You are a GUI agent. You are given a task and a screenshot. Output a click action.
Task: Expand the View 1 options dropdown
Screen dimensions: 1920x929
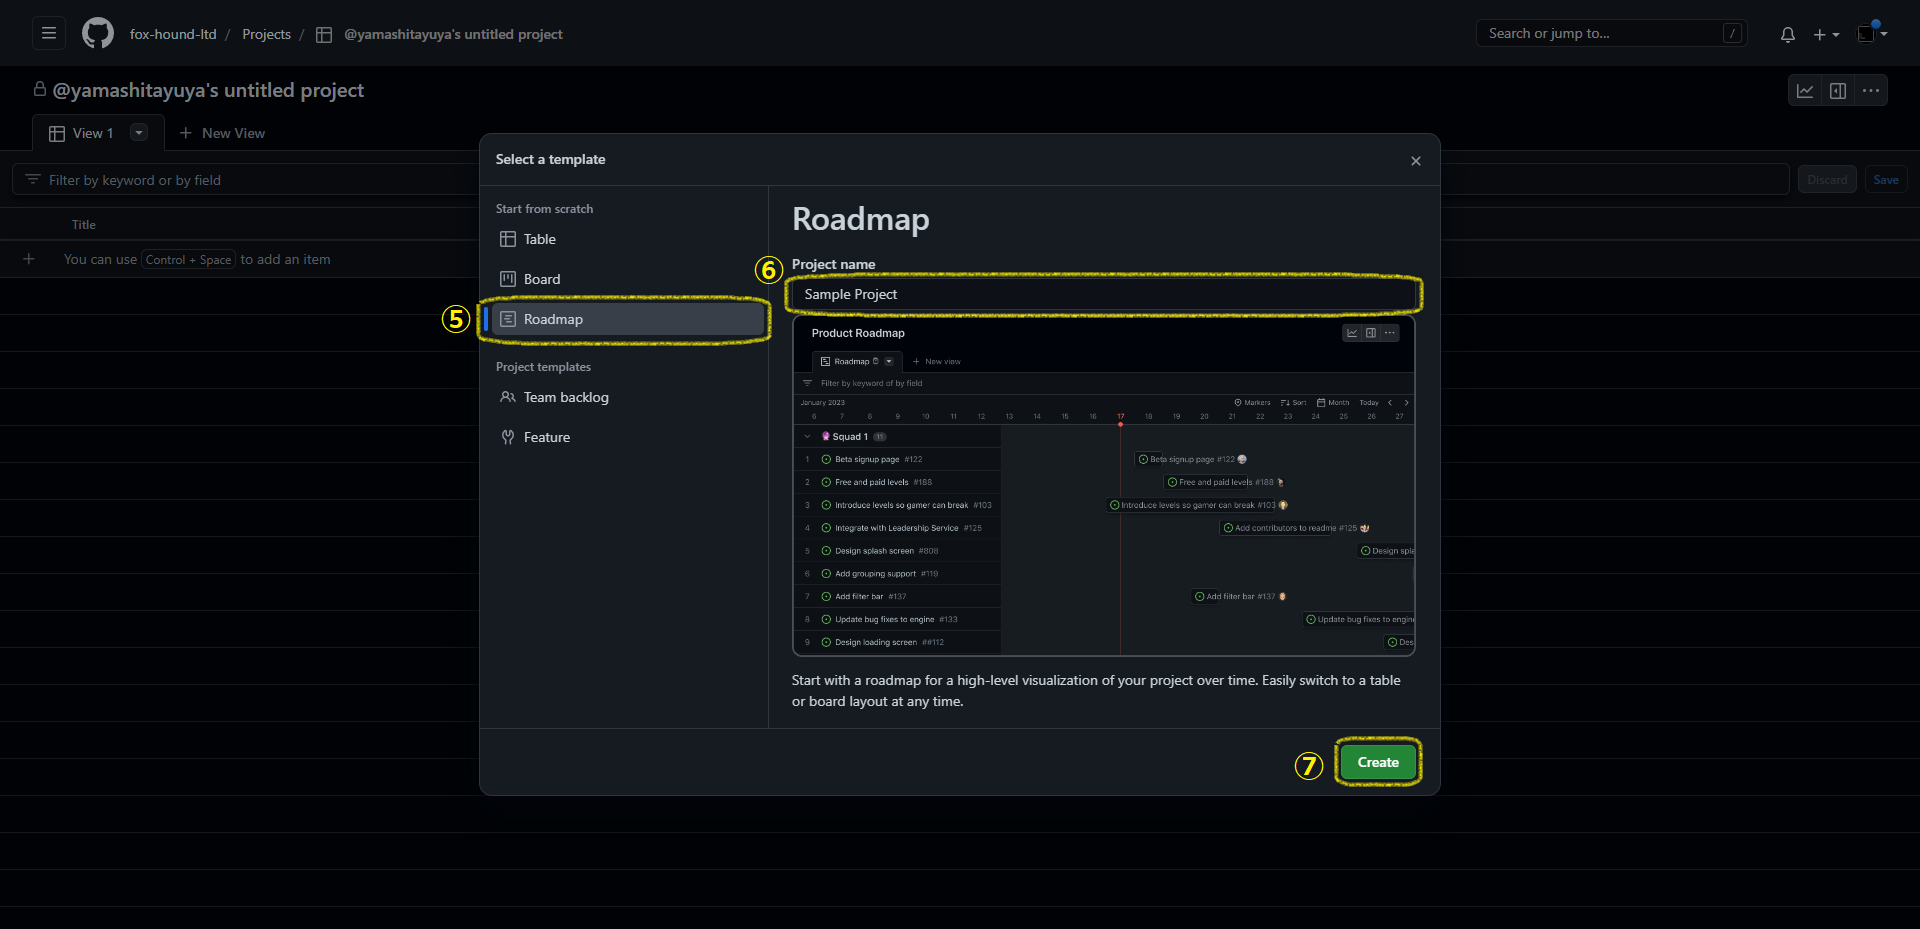click(139, 133)
